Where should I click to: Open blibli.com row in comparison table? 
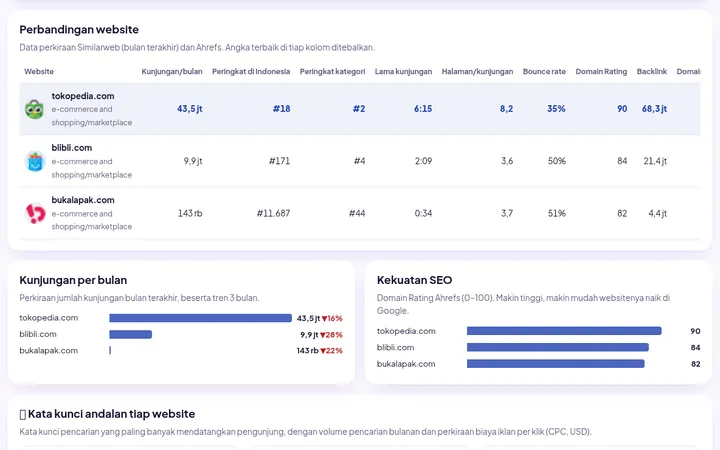coord(360,161)
